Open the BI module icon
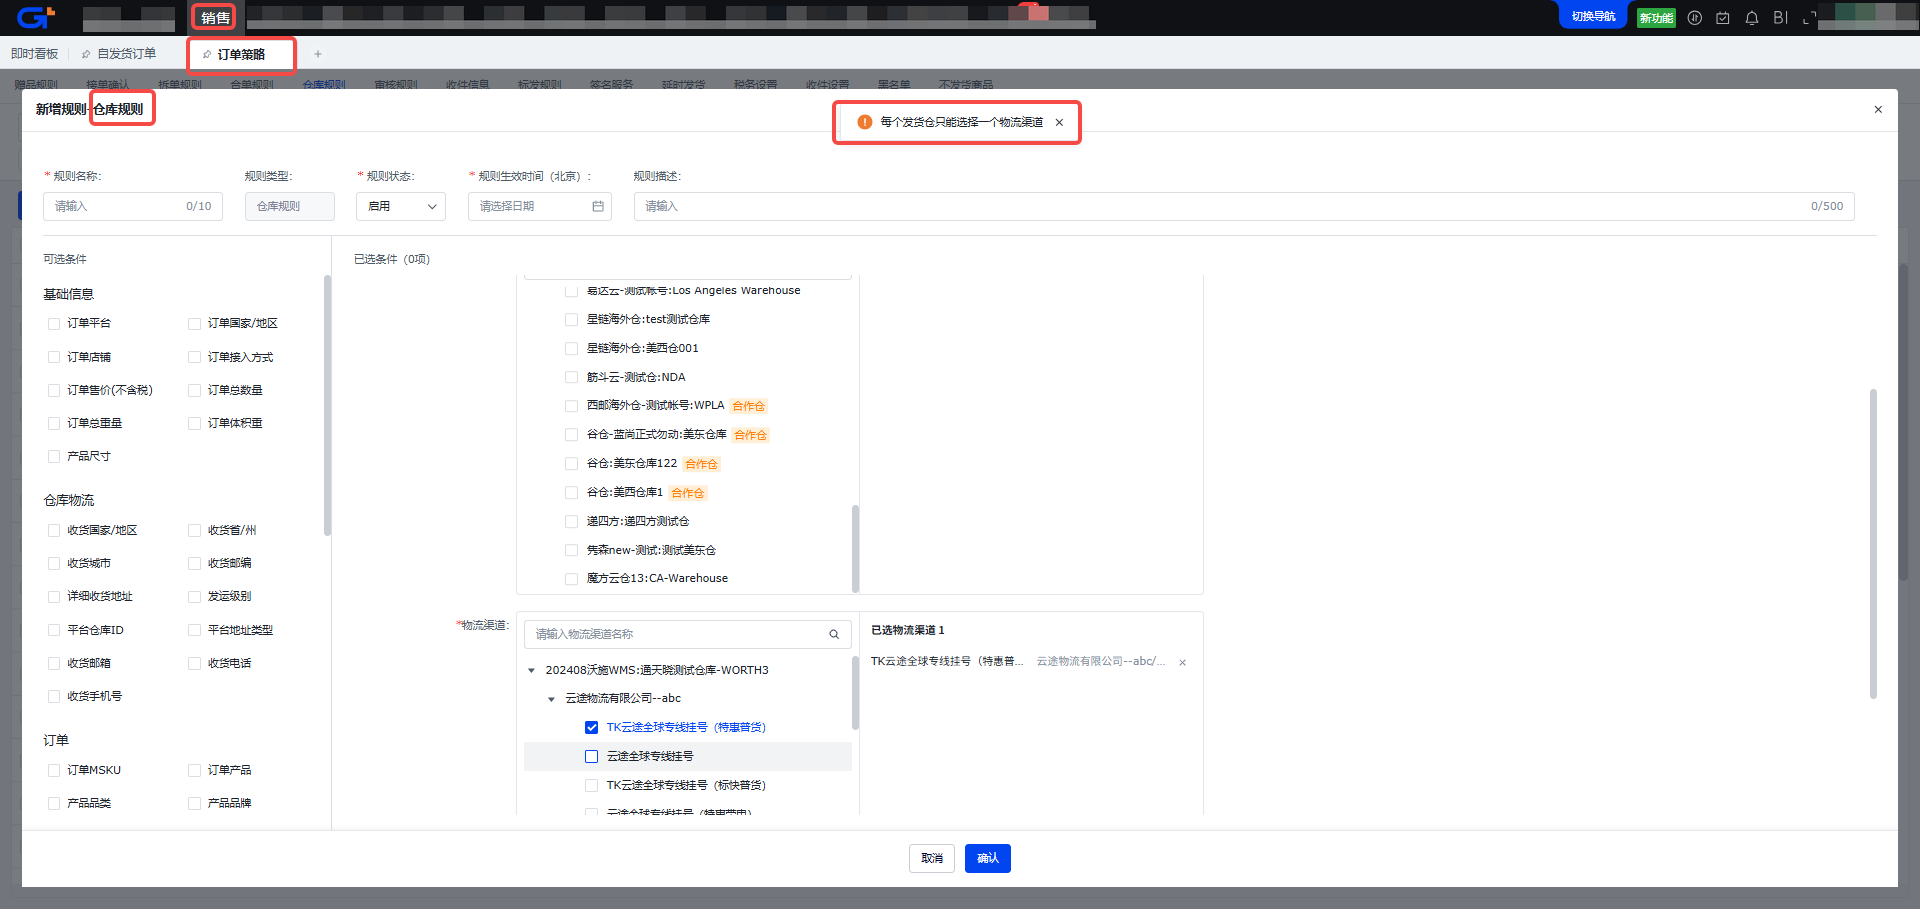 coord(1780,18)
